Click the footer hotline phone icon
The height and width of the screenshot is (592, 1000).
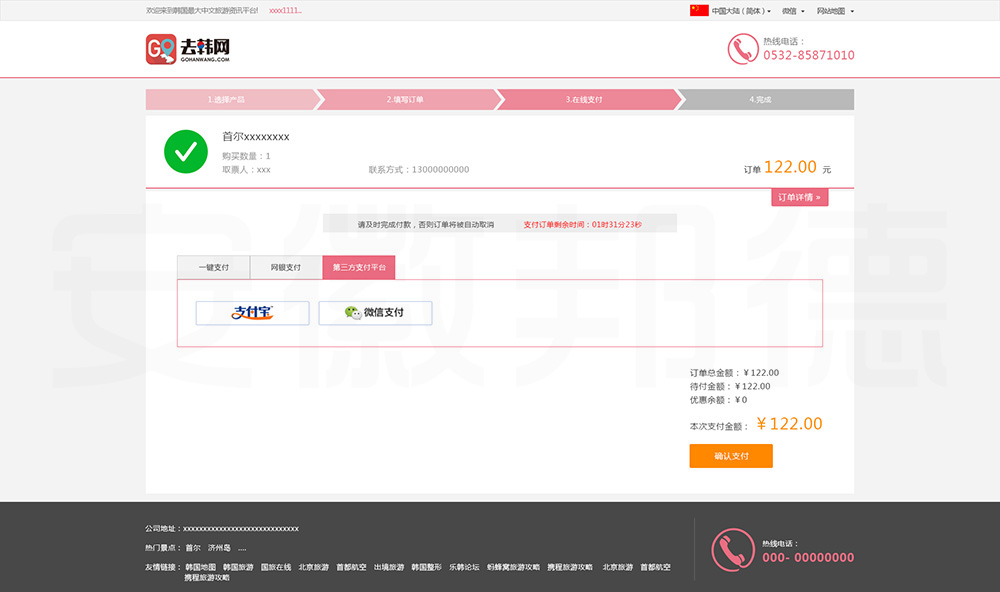pos(732,549)
